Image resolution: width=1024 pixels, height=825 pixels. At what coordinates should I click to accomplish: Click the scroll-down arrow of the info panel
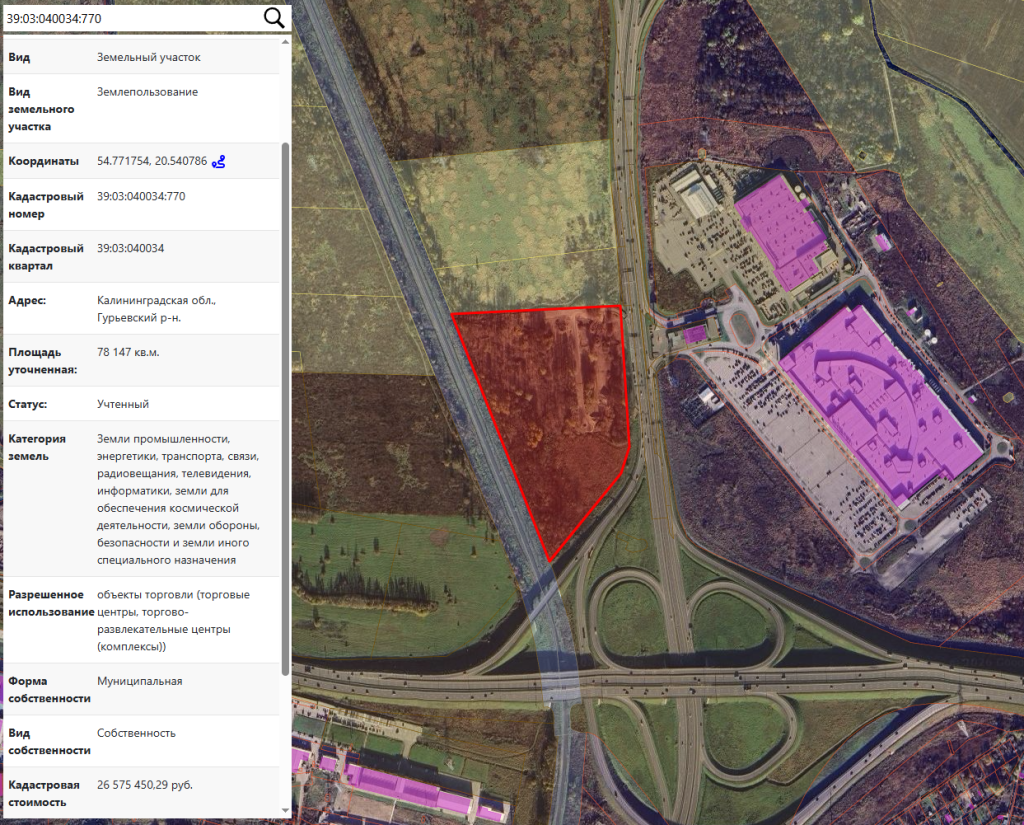(285, 811)
